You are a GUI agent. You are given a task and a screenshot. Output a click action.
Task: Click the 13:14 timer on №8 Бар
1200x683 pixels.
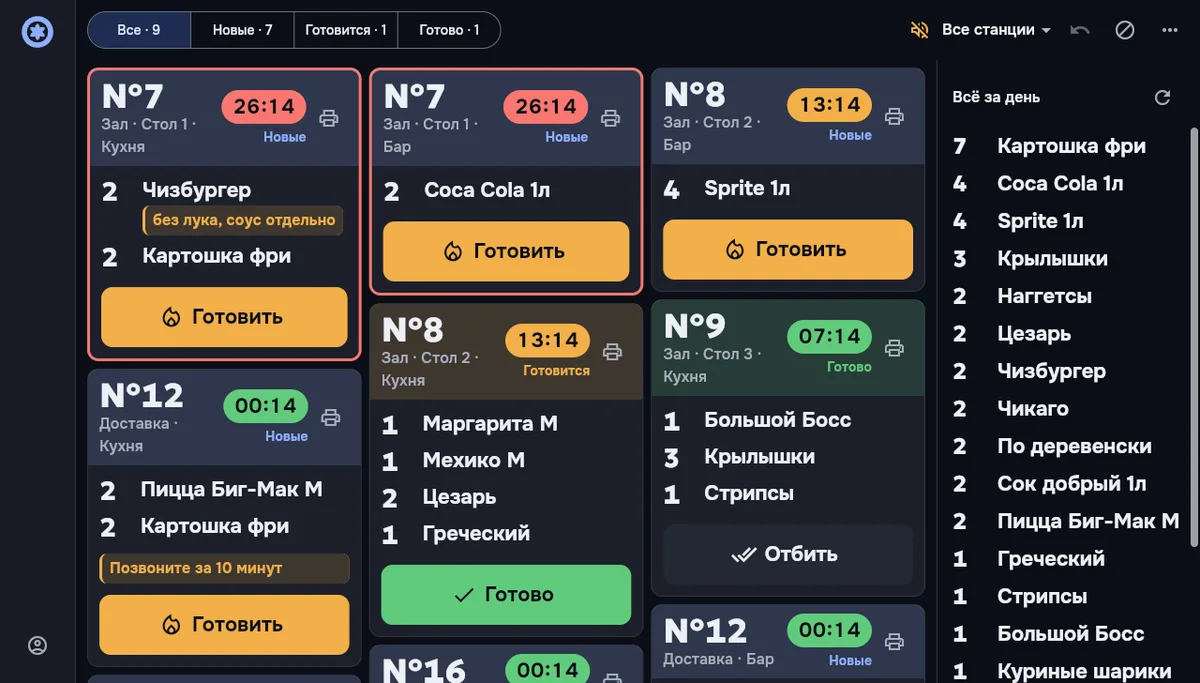point(830,105)
